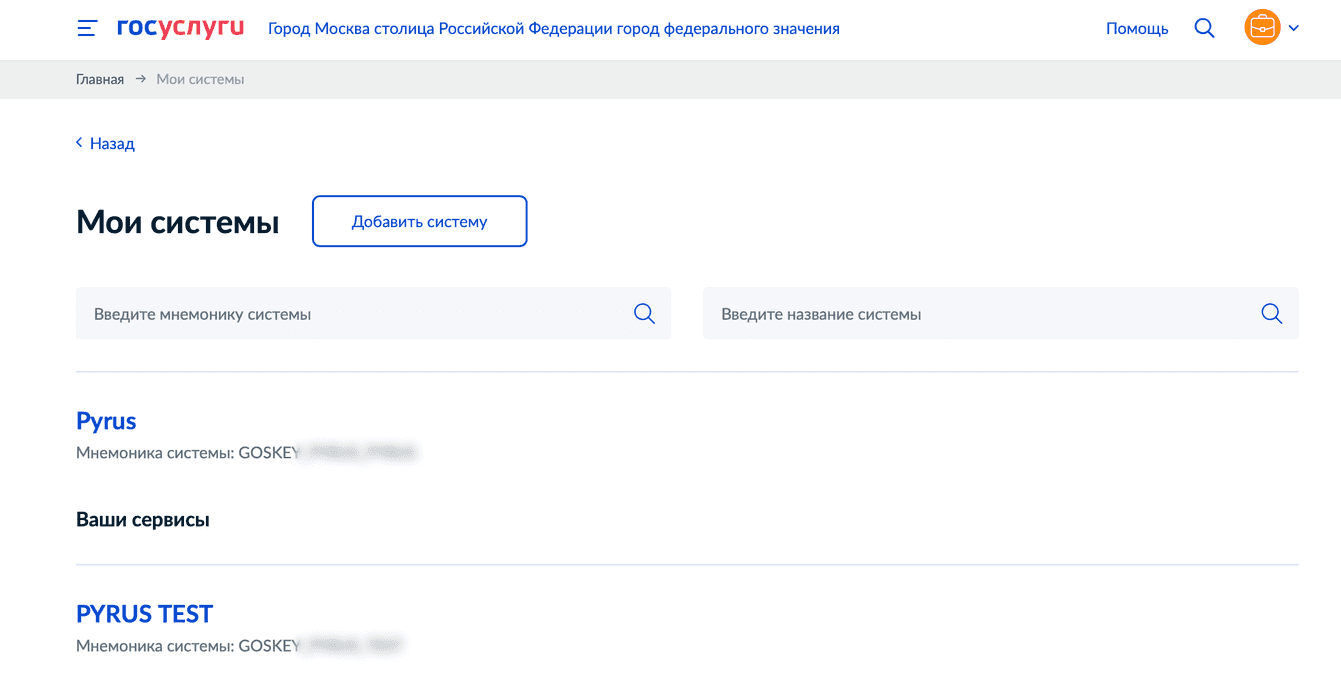This screenshot has height=689, width=1341.
Task: Open the header search magnifier icon
Action: point(1204,29)
